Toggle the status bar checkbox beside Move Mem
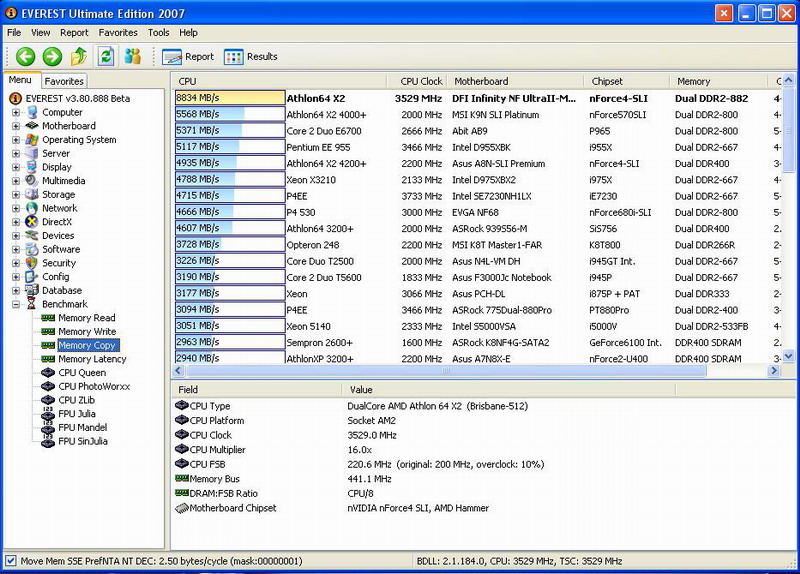 click(11, 561)
